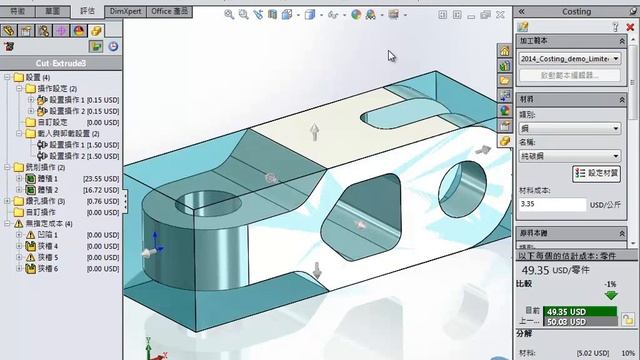This screenshot has height=360, width=640.
Task: Open the CostingManager gold coins tab icon
Action: 96,31
